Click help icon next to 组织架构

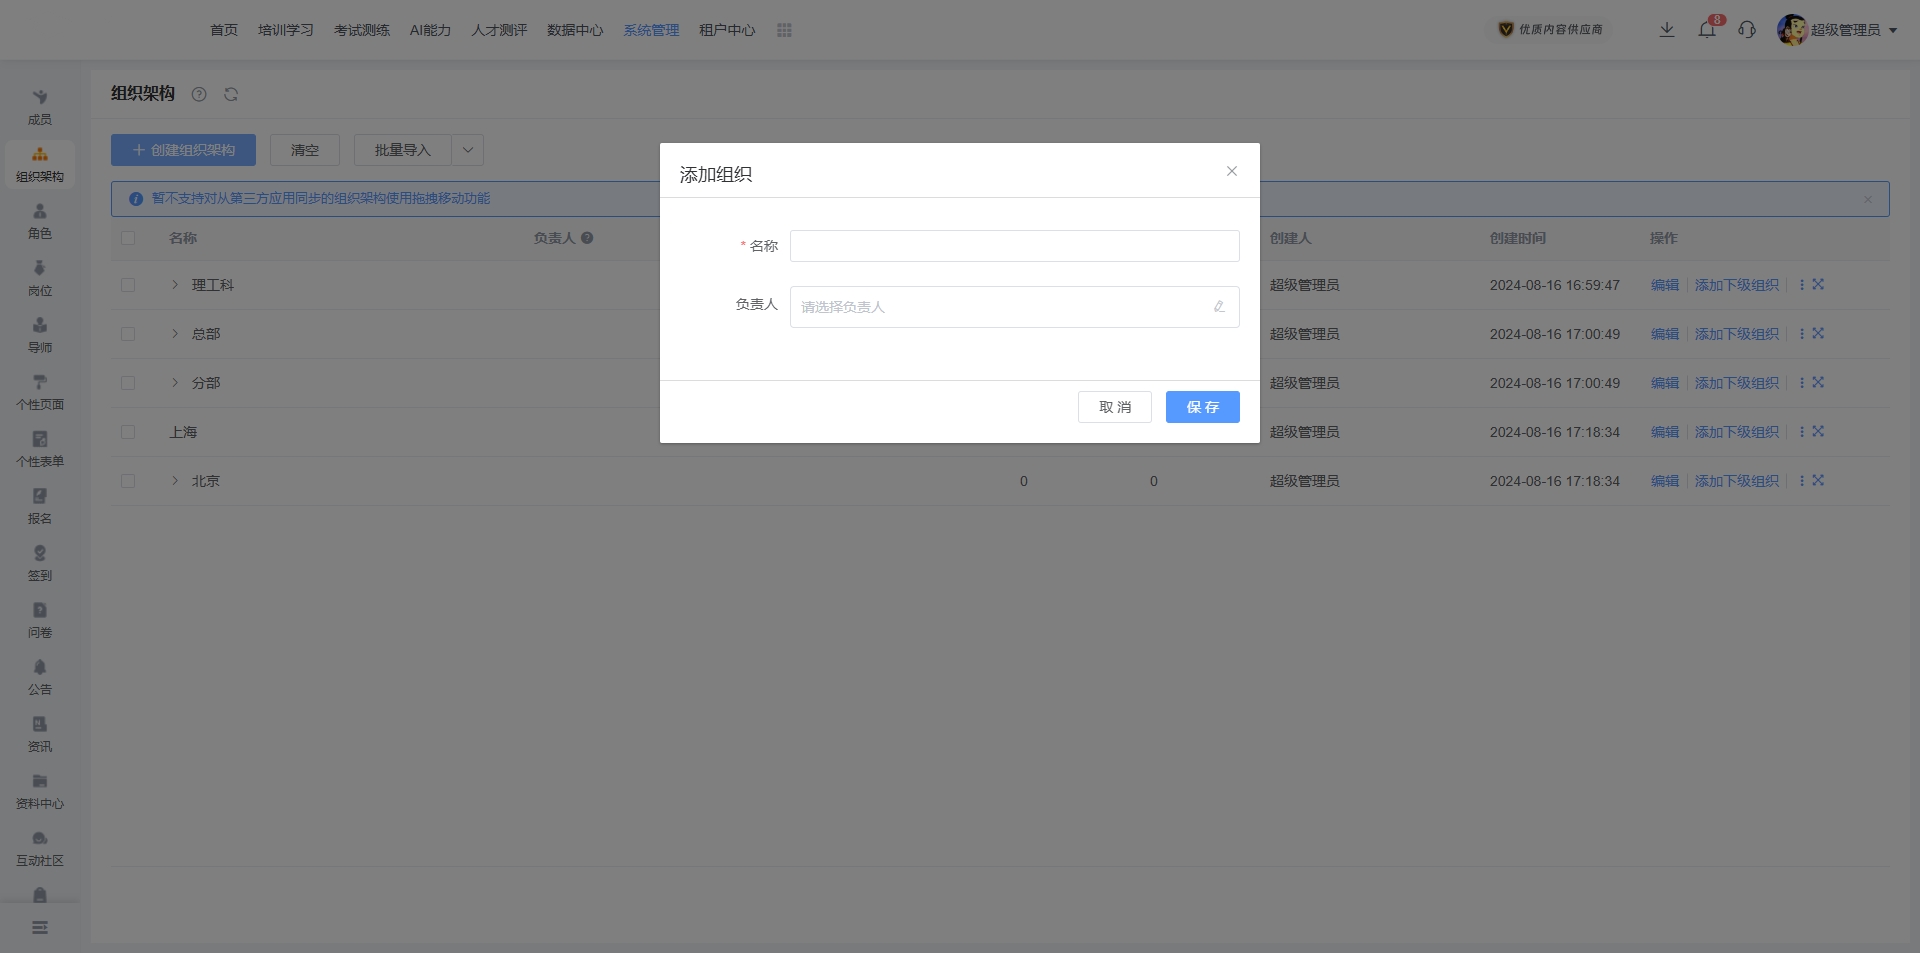[x=199, y=94]
